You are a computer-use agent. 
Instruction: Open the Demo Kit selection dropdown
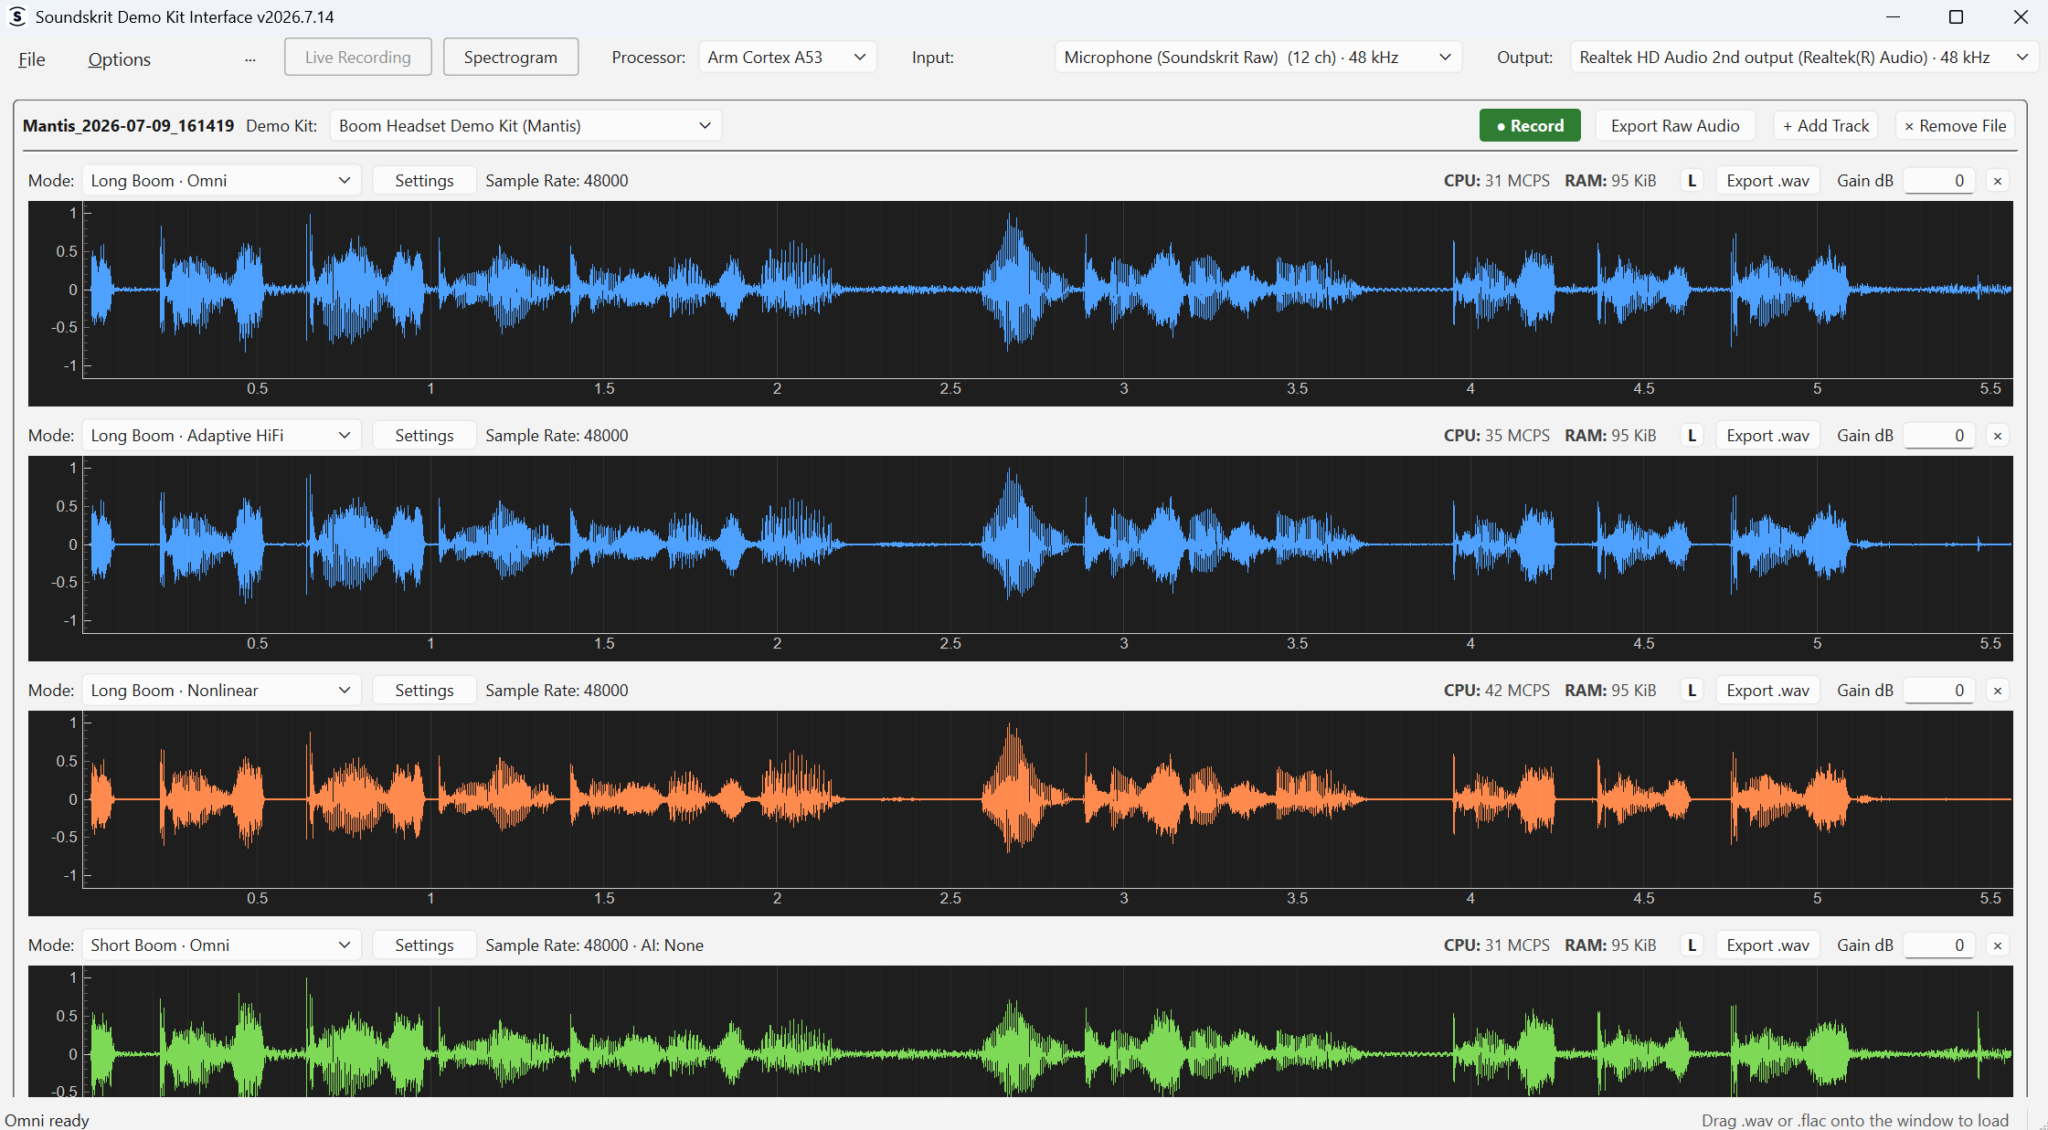525,126
